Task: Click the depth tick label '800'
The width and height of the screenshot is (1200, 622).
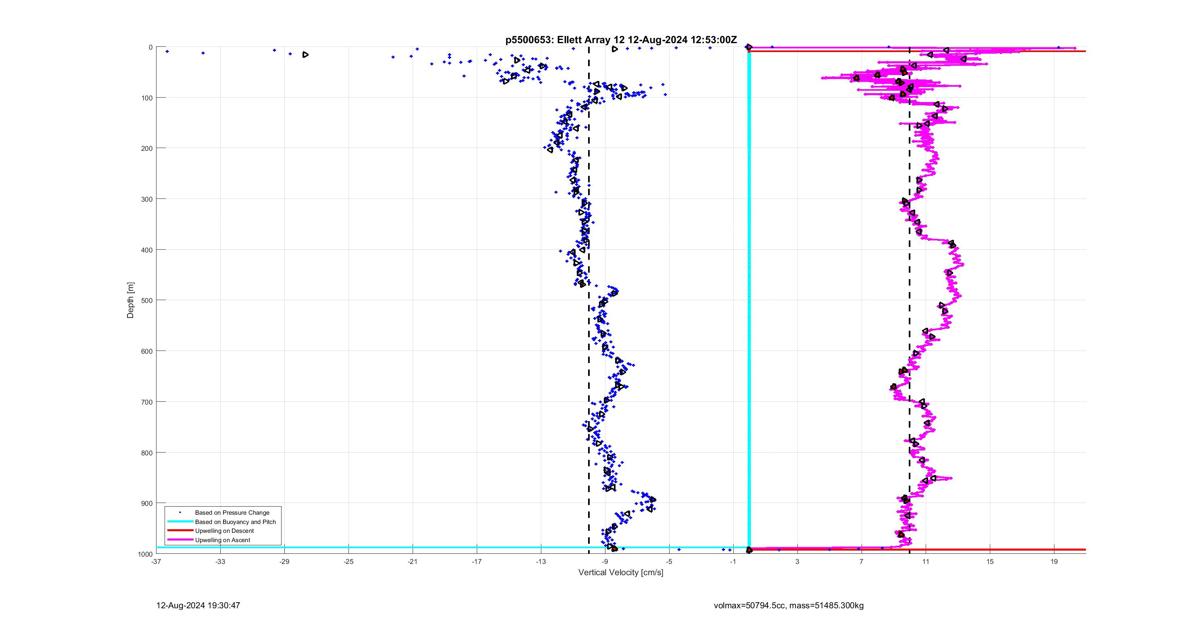Action: 145,452
